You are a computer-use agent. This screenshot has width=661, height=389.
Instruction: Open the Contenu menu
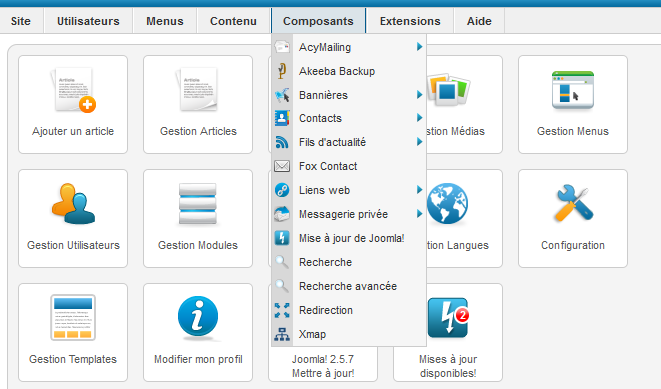[233, 21]
